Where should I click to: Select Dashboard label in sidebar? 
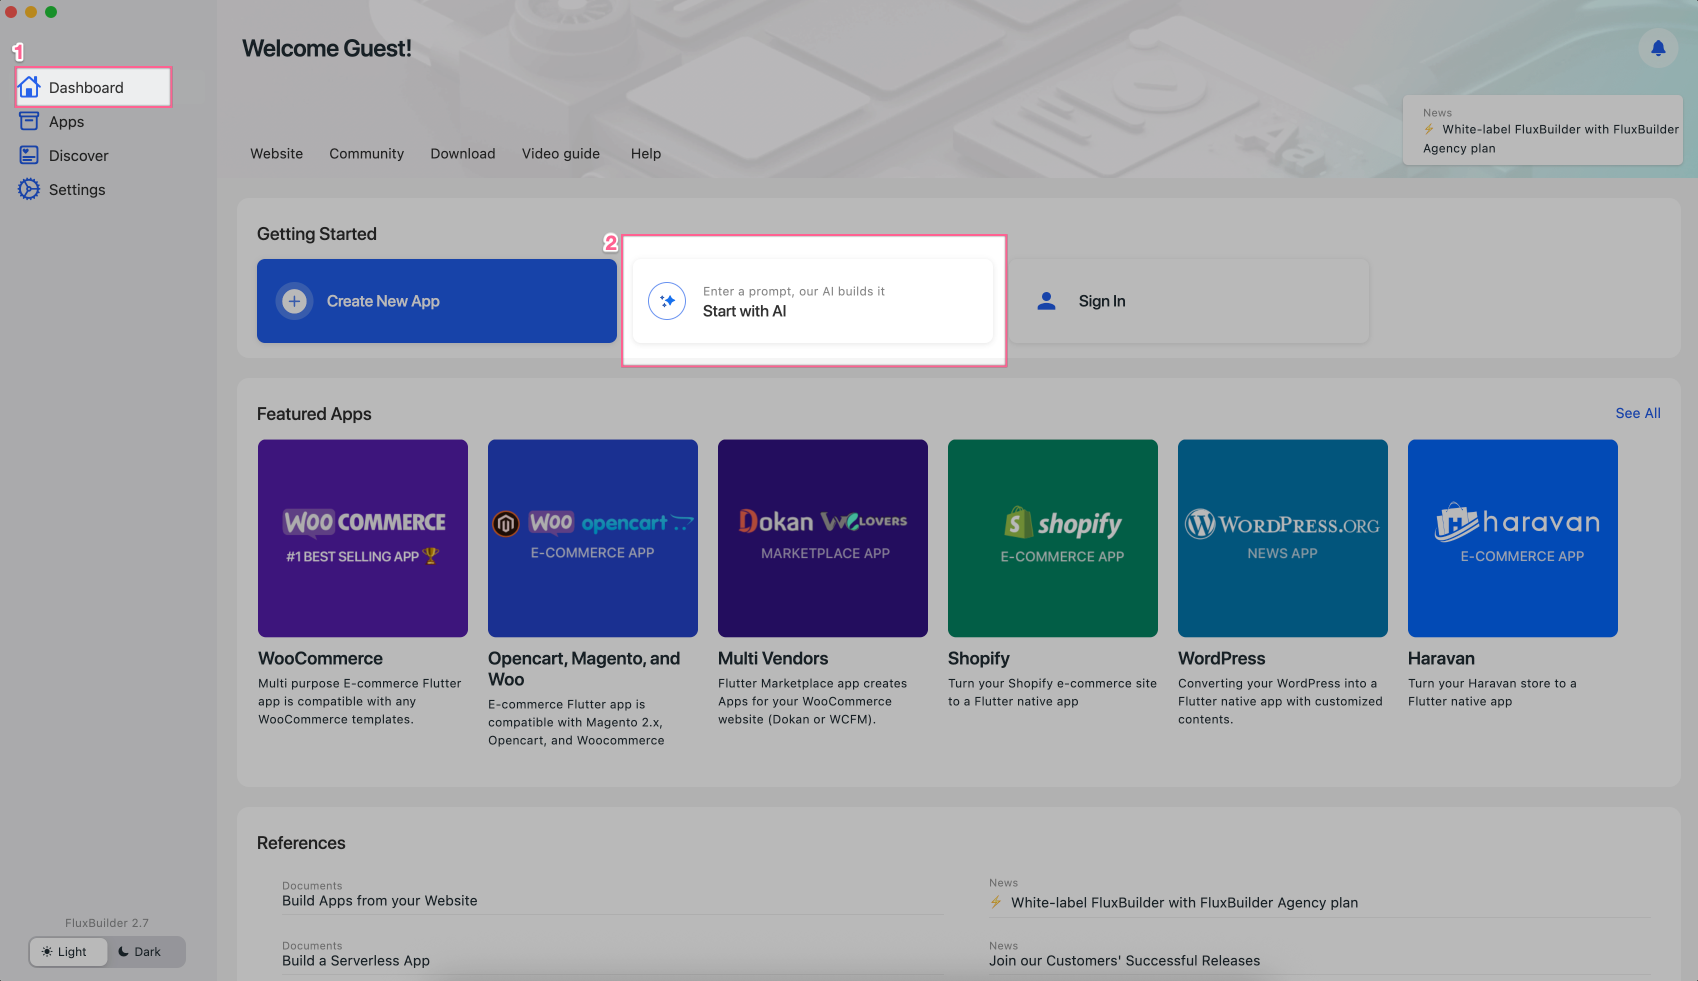(86, 88)
